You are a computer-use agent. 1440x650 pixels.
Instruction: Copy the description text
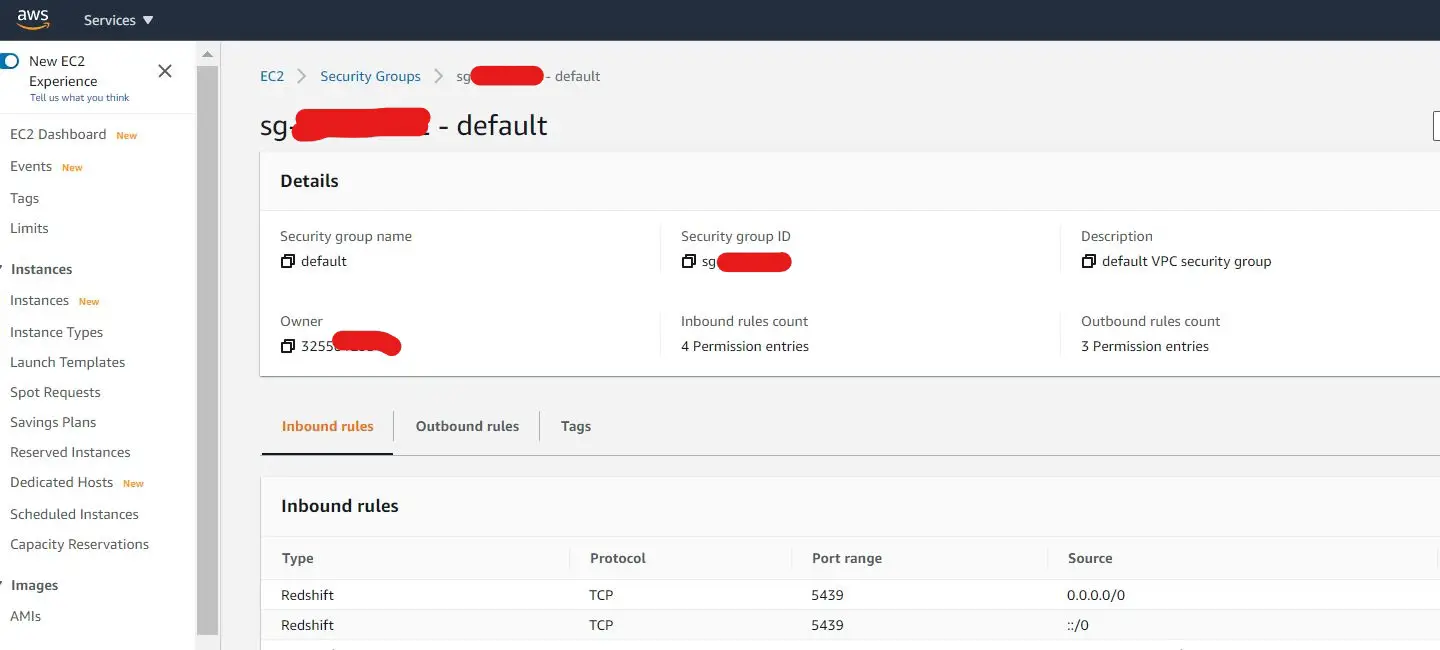pos(1088,261)
